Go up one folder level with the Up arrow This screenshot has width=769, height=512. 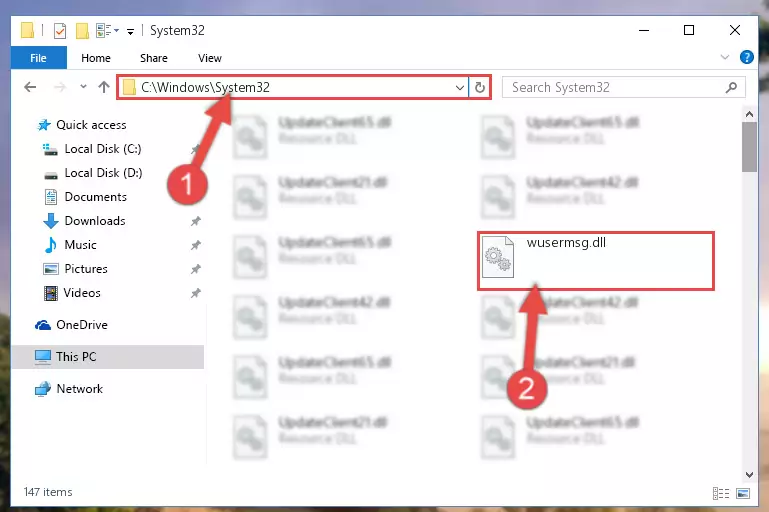pos(103,87)
